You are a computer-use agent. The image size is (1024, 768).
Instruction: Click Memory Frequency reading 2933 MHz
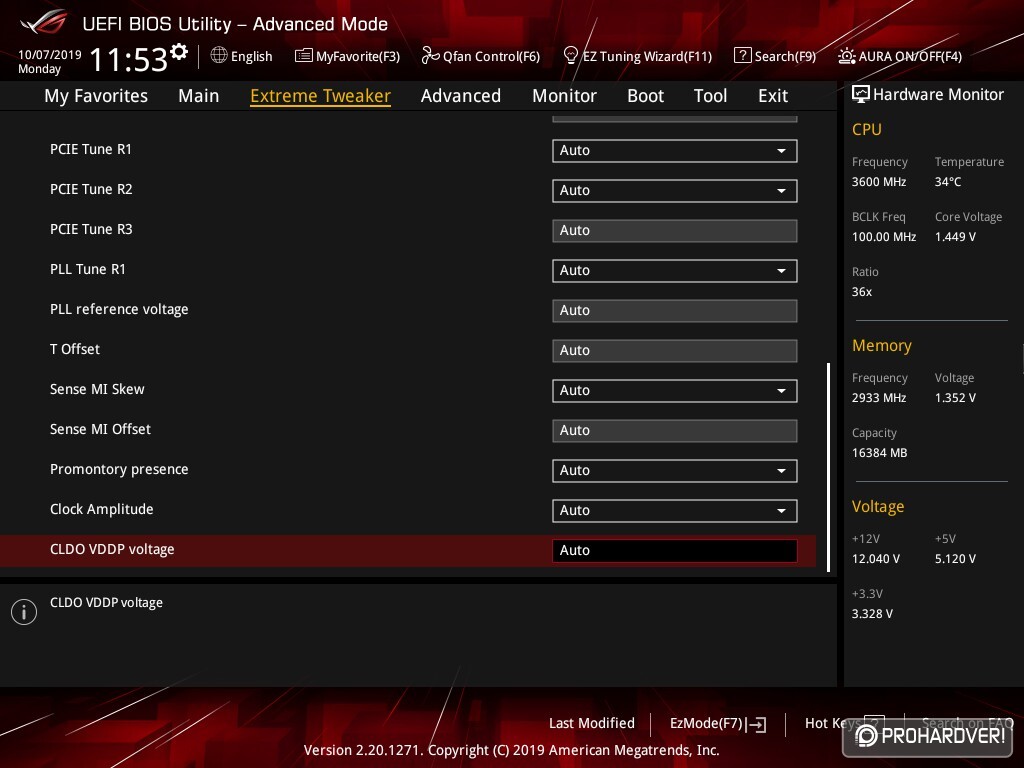(x=878, y=397)
